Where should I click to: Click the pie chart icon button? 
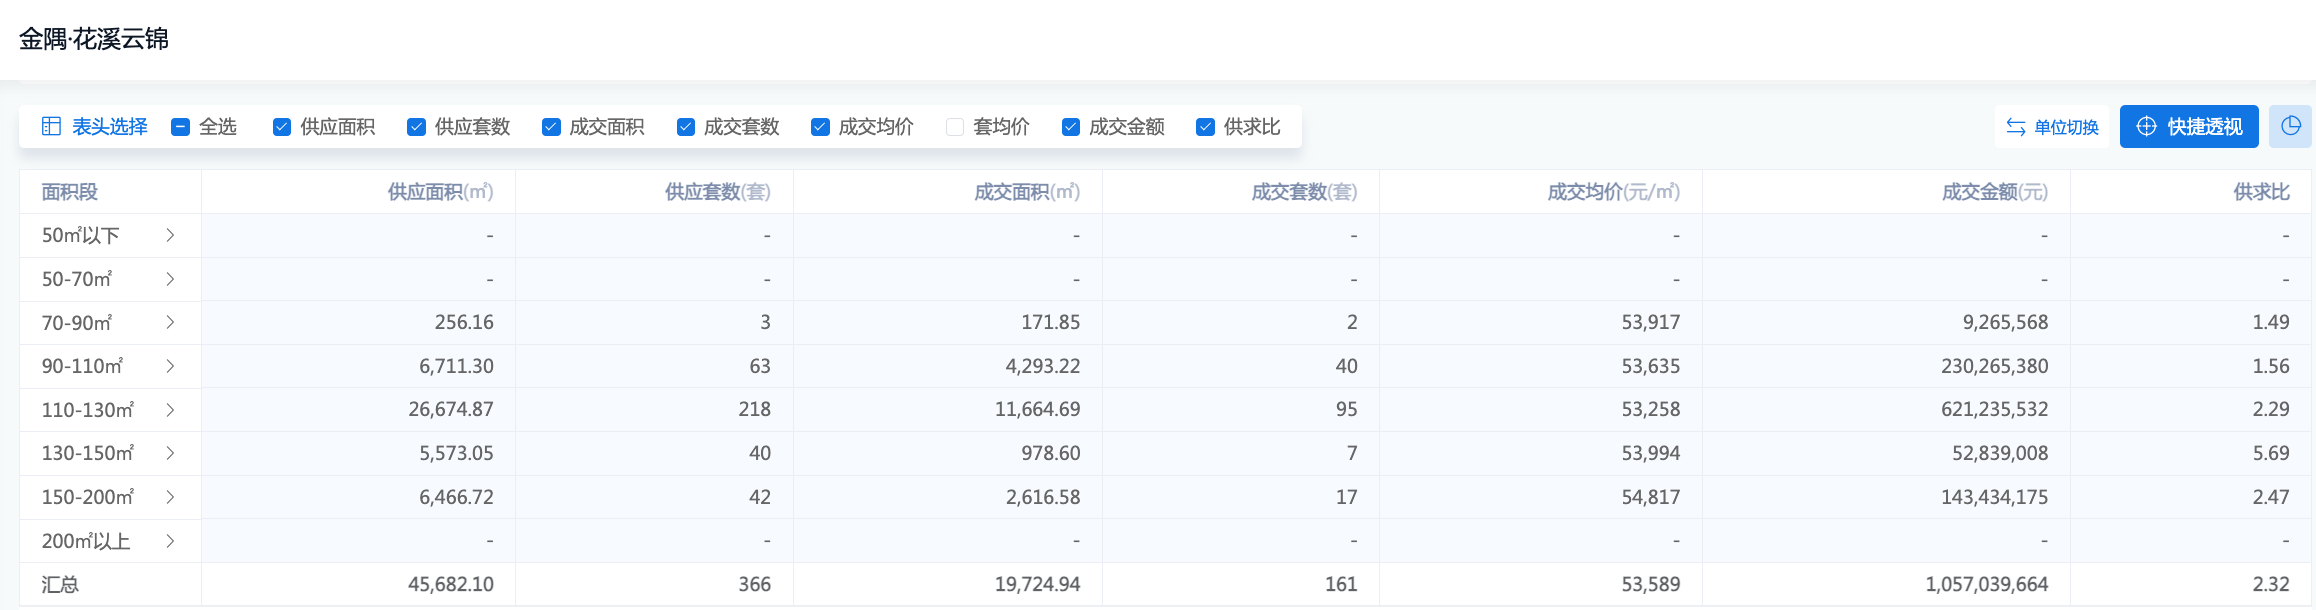2290,127
